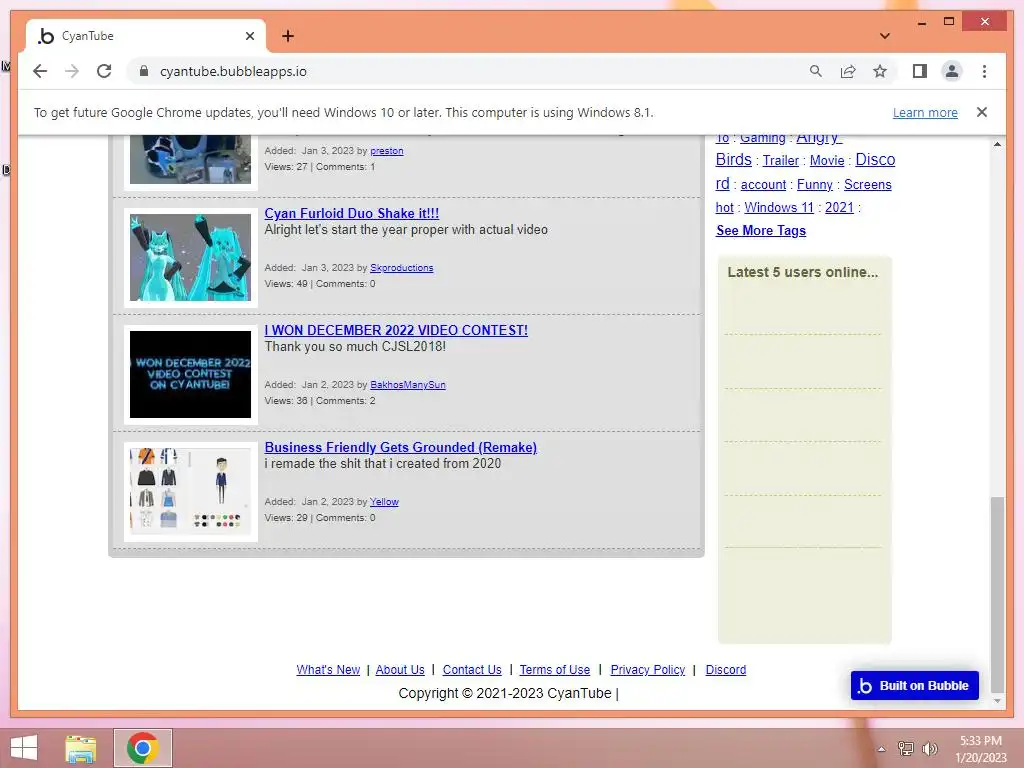1024x768 pixels.
Task: Reload the CyanTube page
Action: 104,71
